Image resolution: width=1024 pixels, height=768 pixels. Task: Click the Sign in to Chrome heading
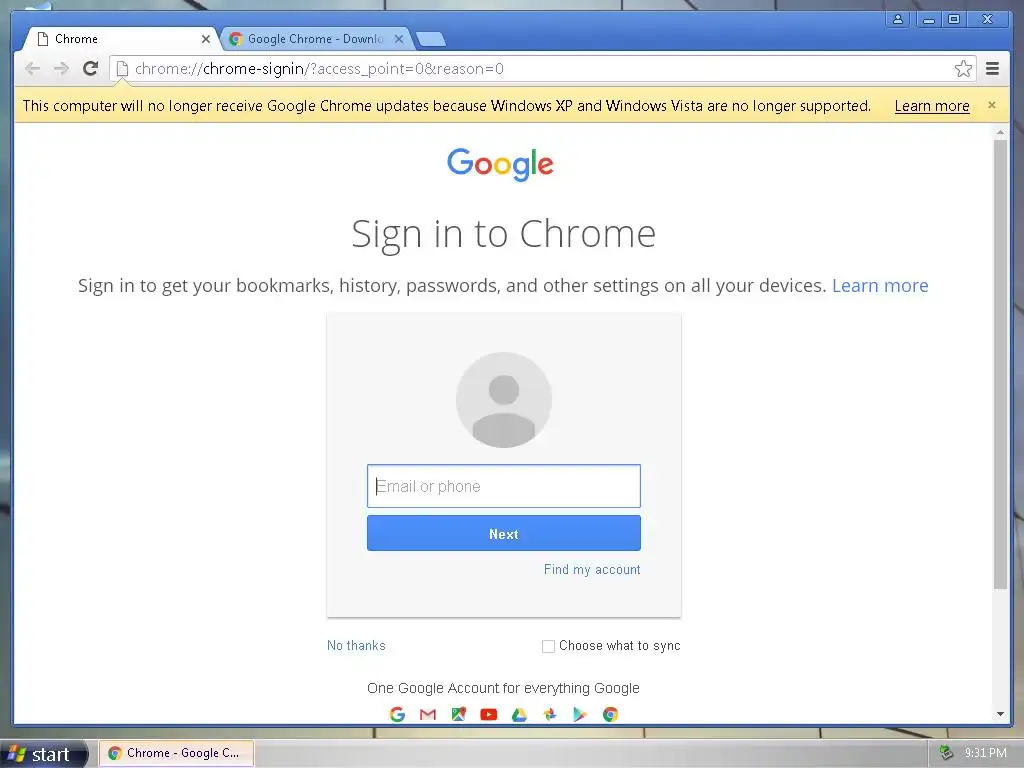[504, 234]
